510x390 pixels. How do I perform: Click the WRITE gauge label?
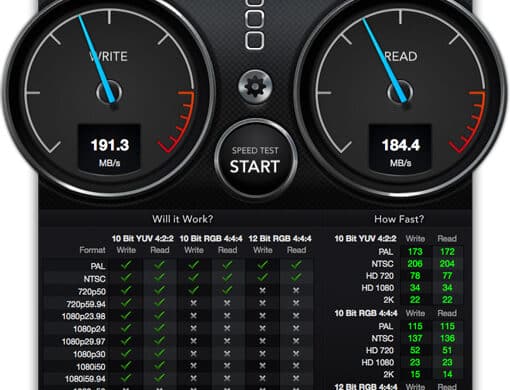[109, 56]
